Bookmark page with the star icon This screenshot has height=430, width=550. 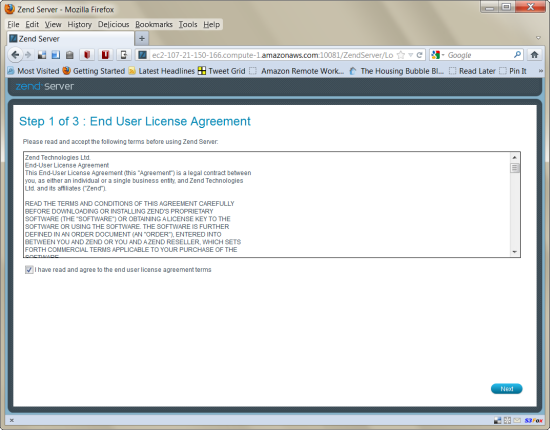coord(401,55)
